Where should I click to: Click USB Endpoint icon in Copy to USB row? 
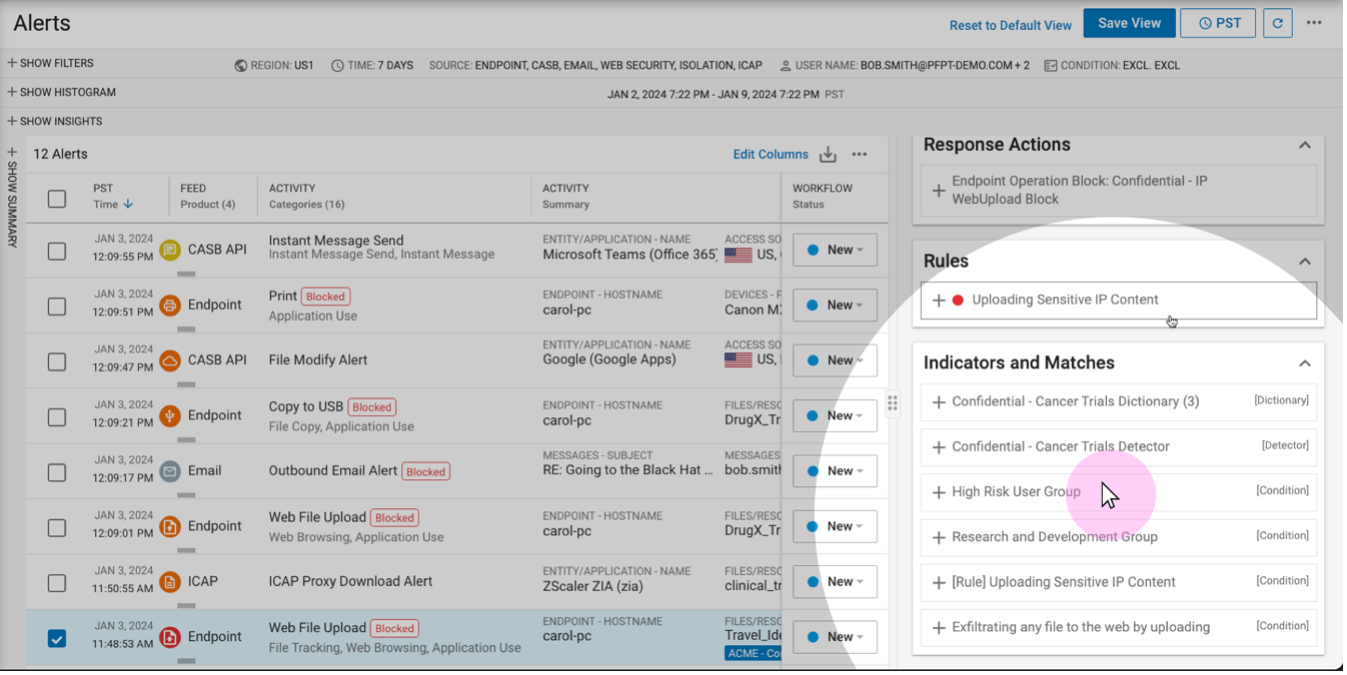(x=170, y=415)
